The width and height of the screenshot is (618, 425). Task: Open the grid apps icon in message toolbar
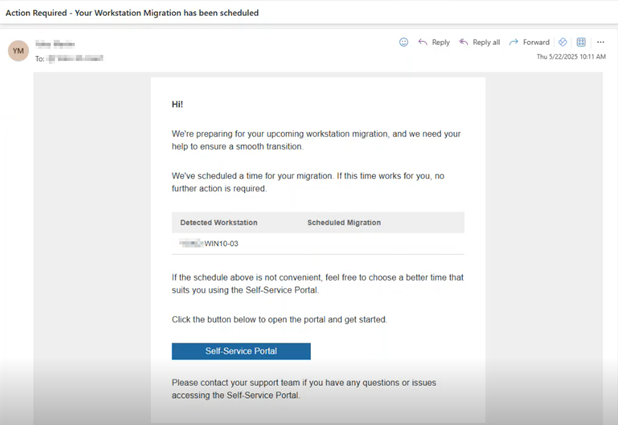[x=581, y=42]
